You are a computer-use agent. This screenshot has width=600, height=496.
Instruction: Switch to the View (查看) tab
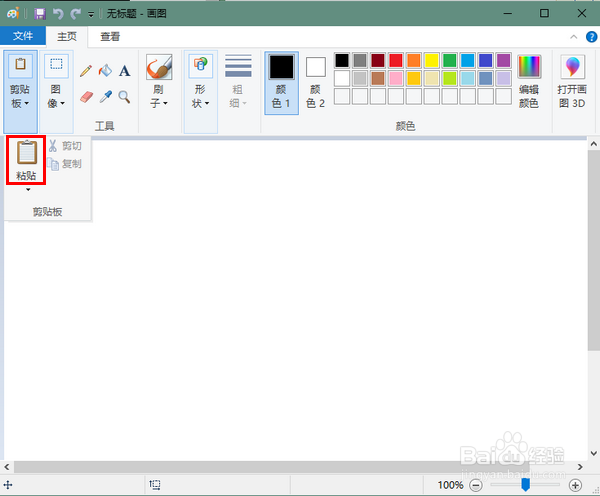110,36
